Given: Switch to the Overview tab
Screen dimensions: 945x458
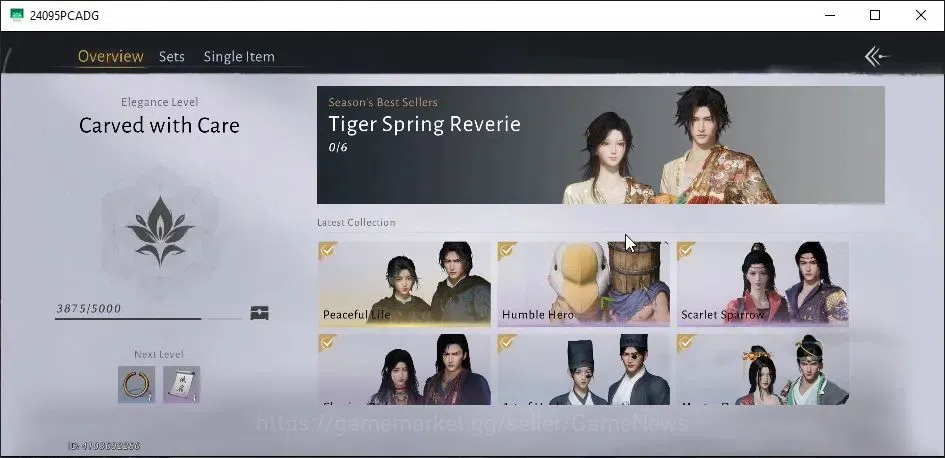Looking at the screenshot, I should (110, 57).
